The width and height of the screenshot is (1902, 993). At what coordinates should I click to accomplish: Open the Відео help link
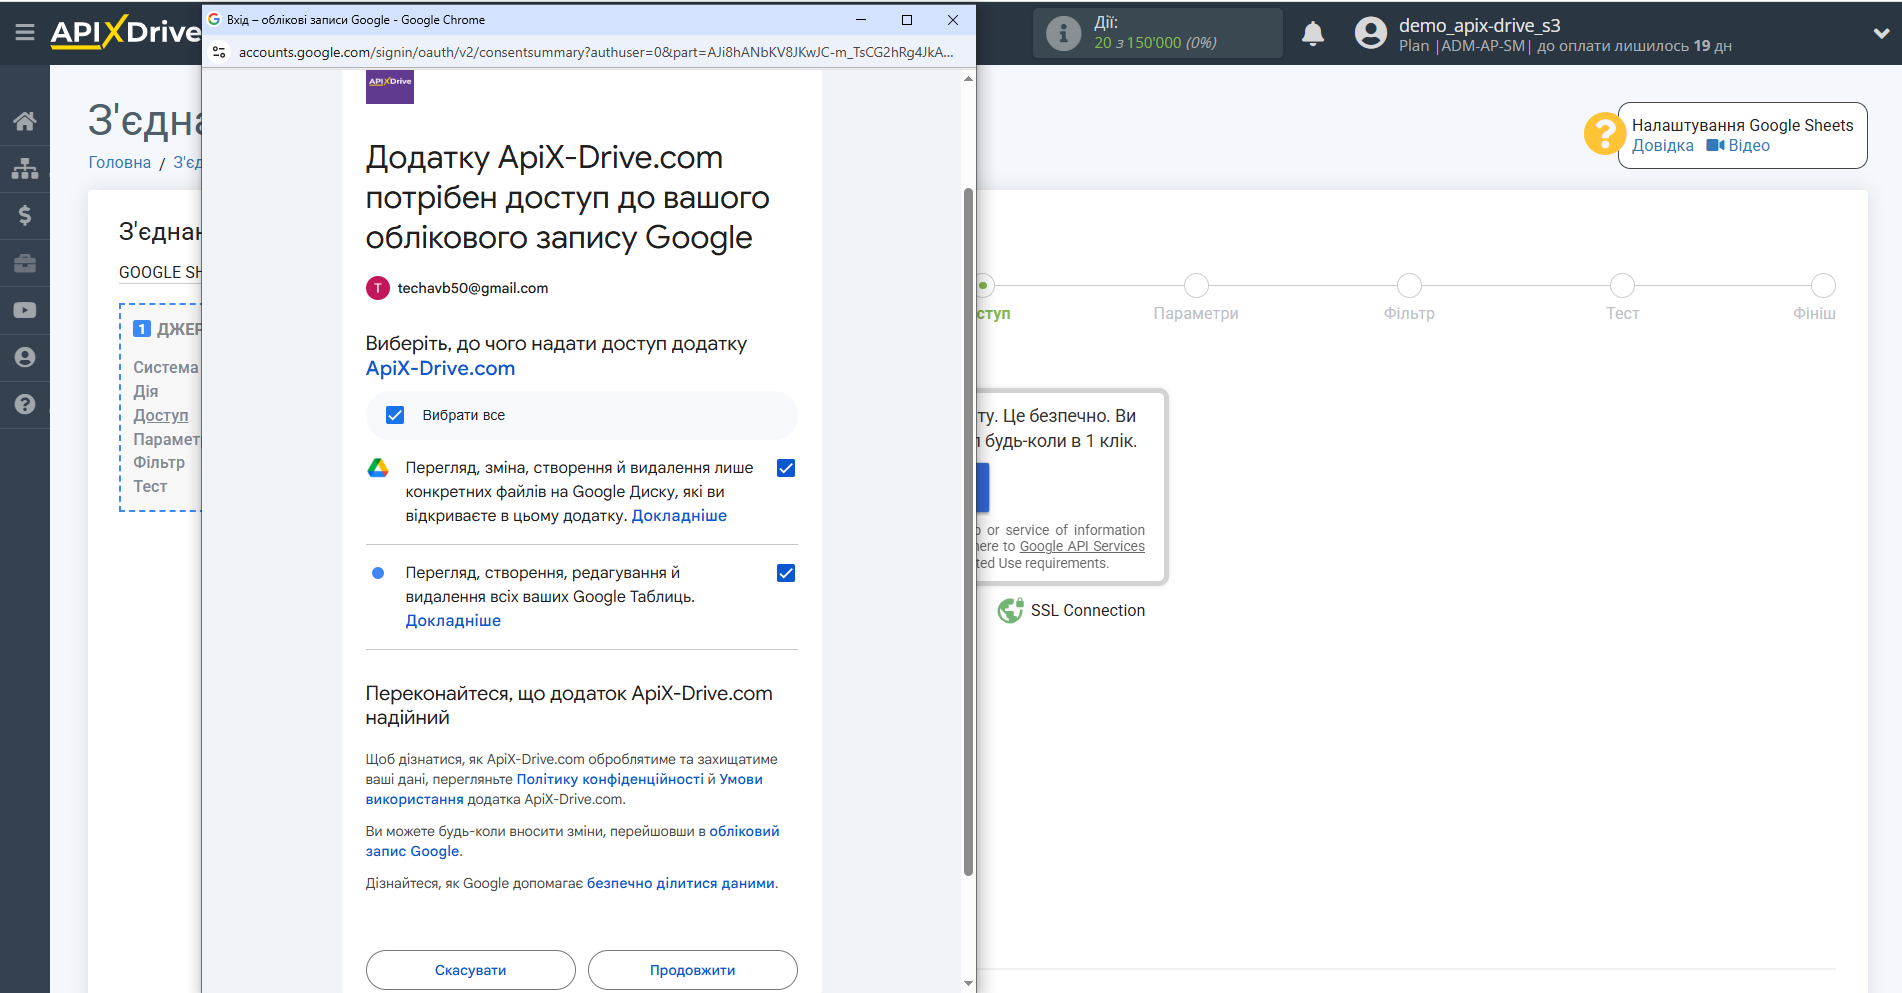[1738, 146]
